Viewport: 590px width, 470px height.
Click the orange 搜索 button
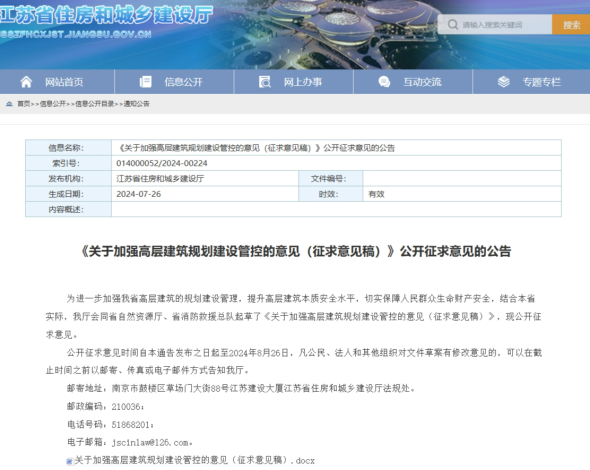point(571,25)
